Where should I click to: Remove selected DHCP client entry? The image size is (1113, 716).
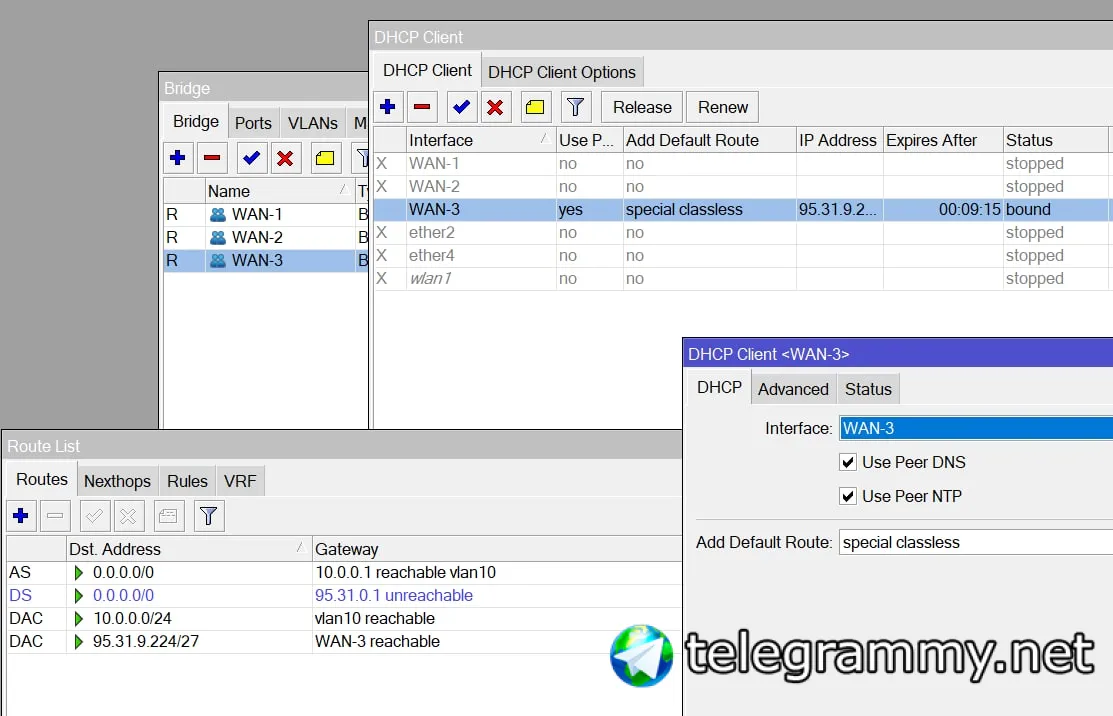422,107
